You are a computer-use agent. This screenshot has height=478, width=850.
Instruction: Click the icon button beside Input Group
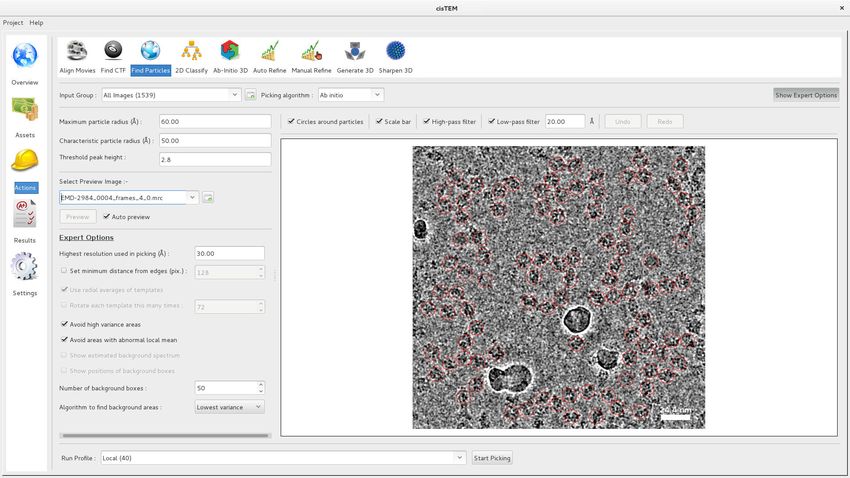(250, 95)
